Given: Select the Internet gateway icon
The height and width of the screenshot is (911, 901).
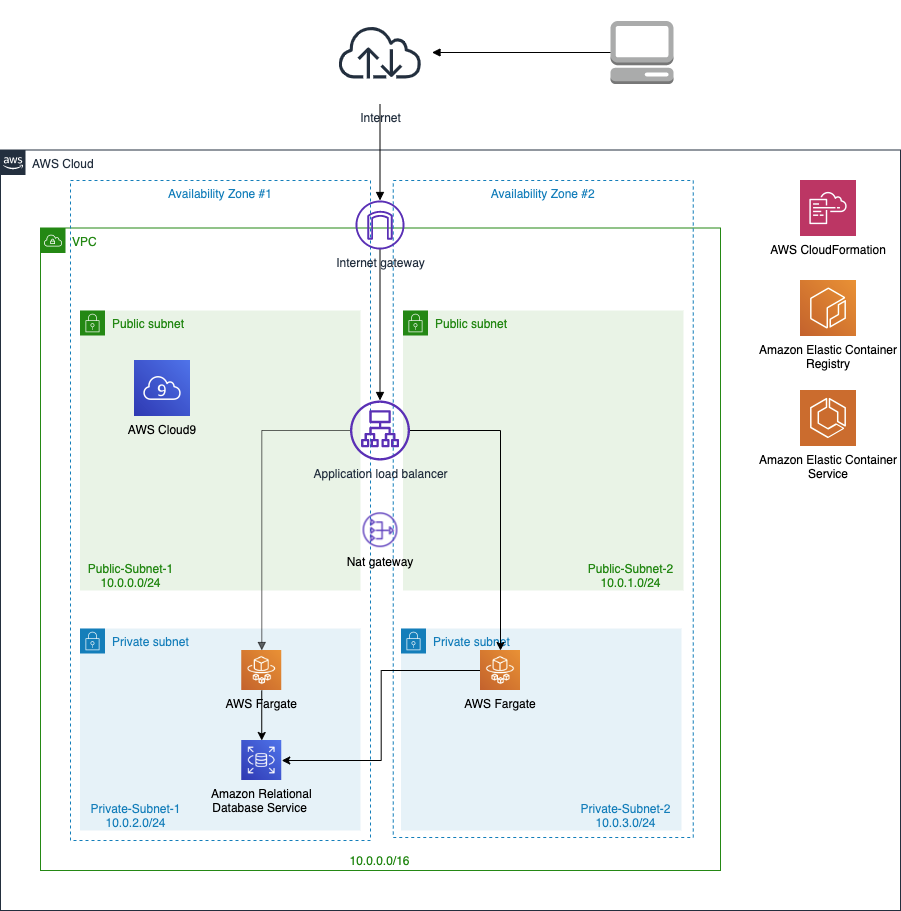Looking at the screenshot, I should coord(380,225).
